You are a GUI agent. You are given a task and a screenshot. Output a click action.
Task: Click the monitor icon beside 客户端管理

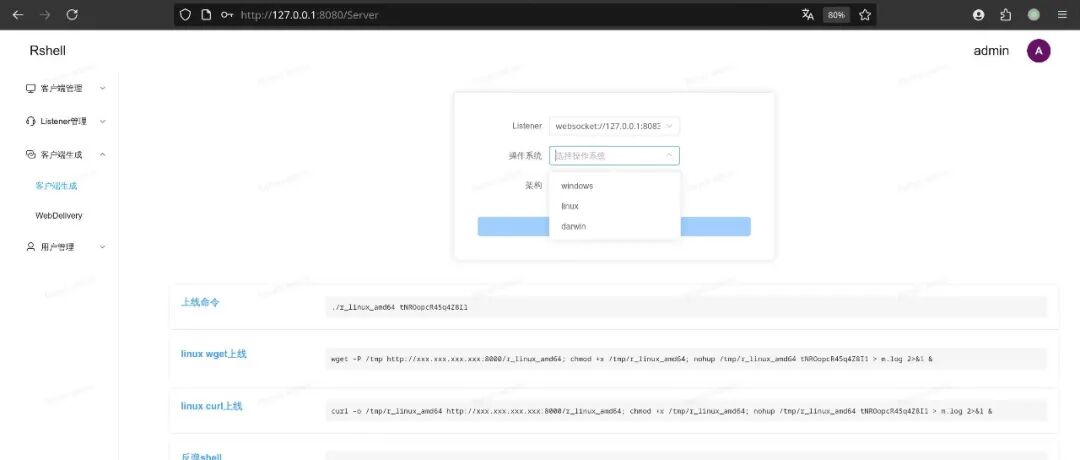click(30, 88)
